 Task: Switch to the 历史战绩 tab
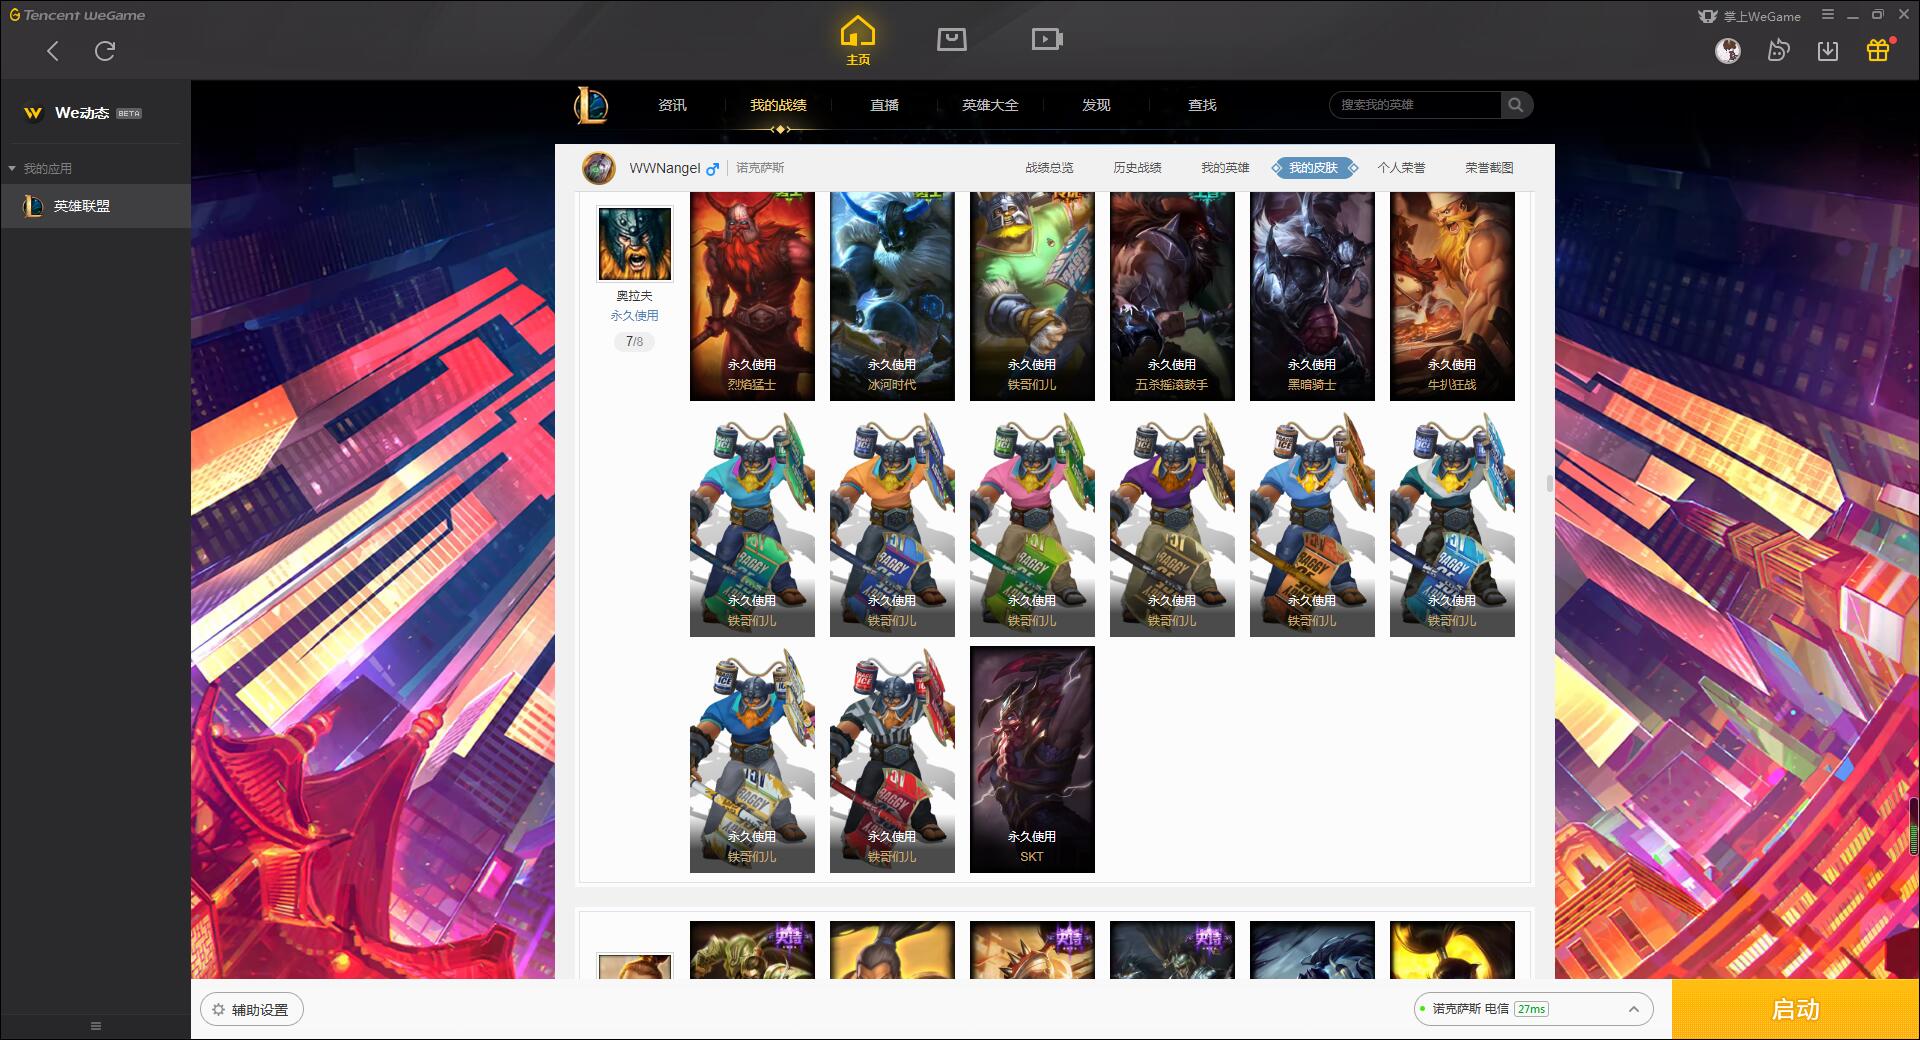pos(1137,168)
